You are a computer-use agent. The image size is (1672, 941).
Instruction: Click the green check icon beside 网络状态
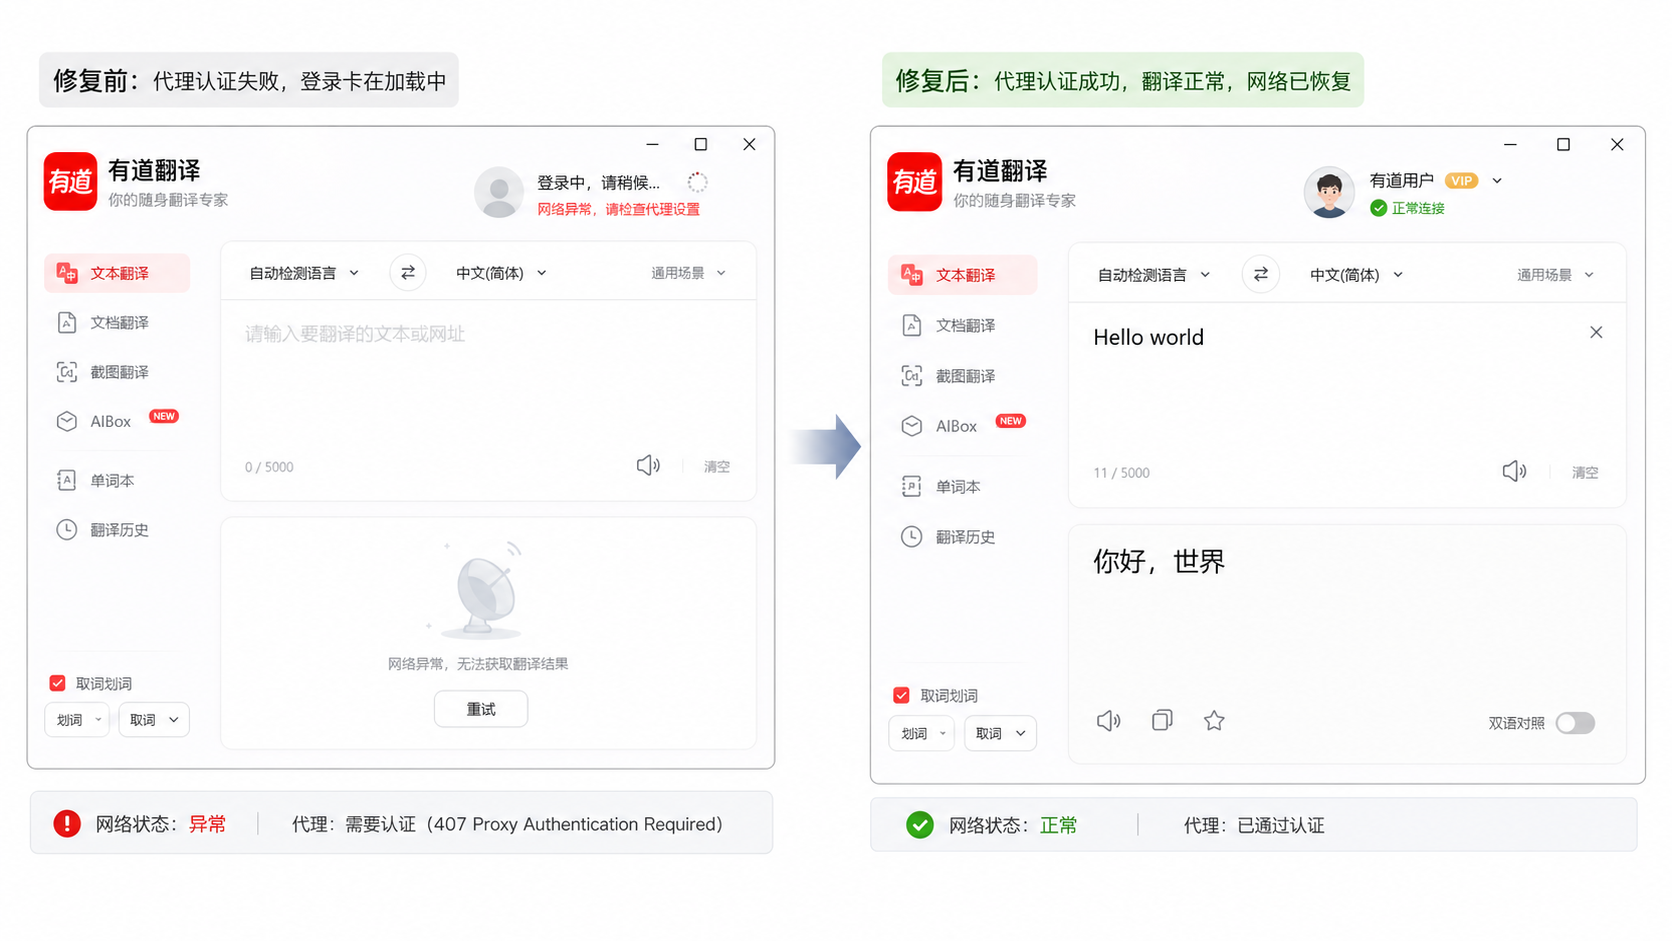point(920,825)
